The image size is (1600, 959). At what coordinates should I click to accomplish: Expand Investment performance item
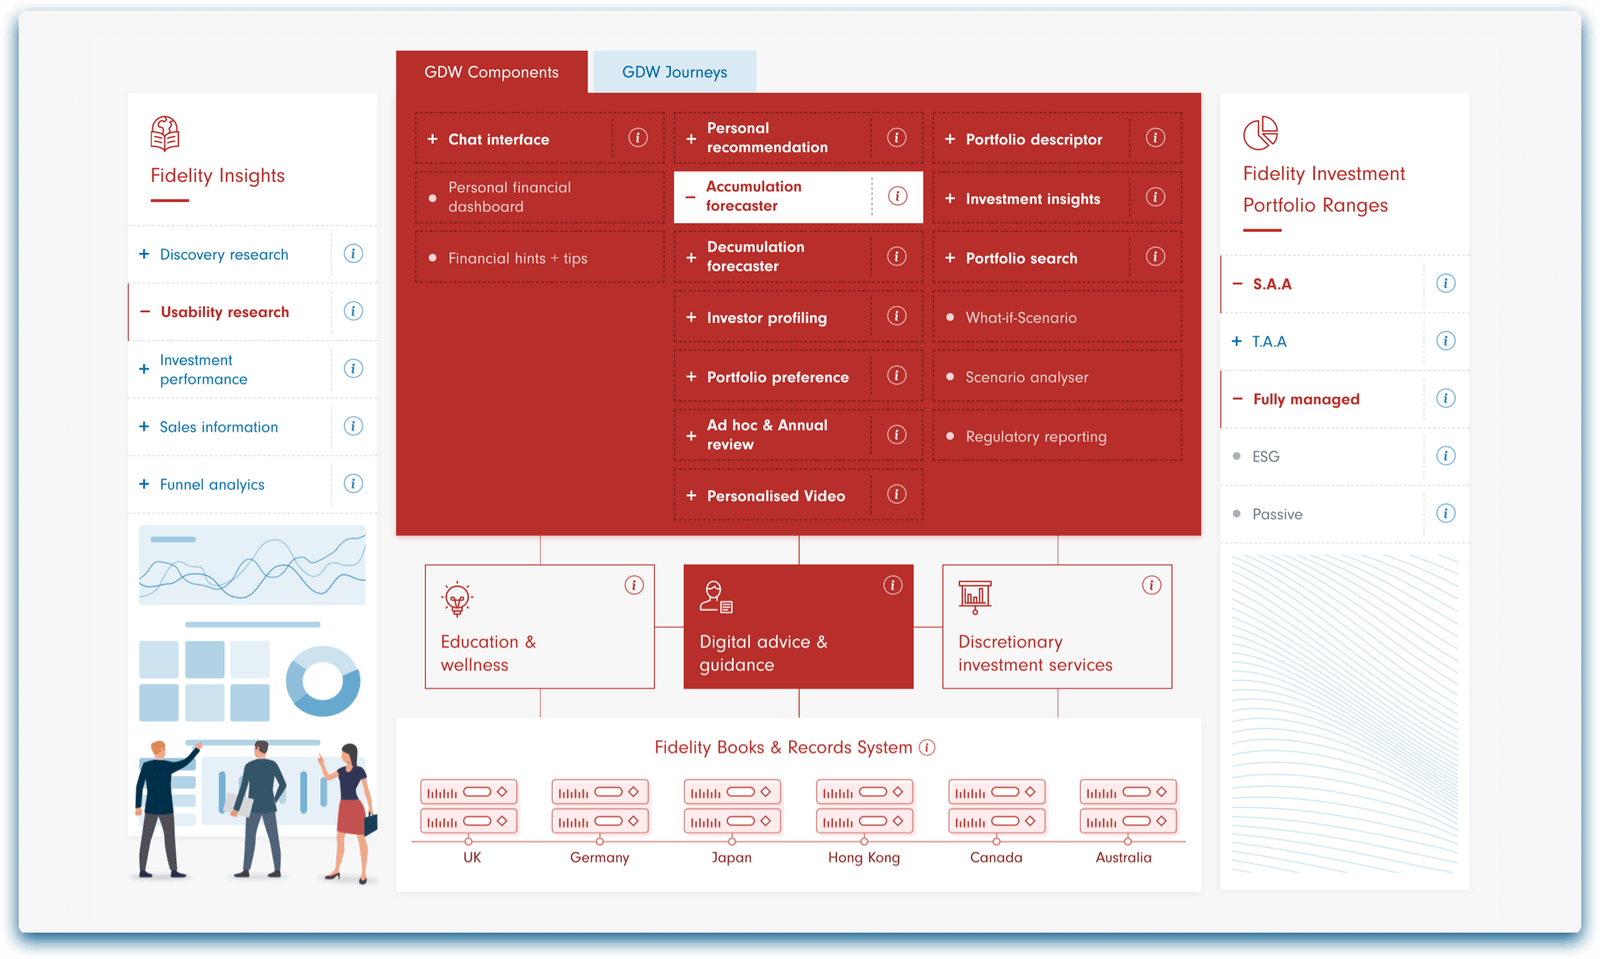[x=144, y=369]
